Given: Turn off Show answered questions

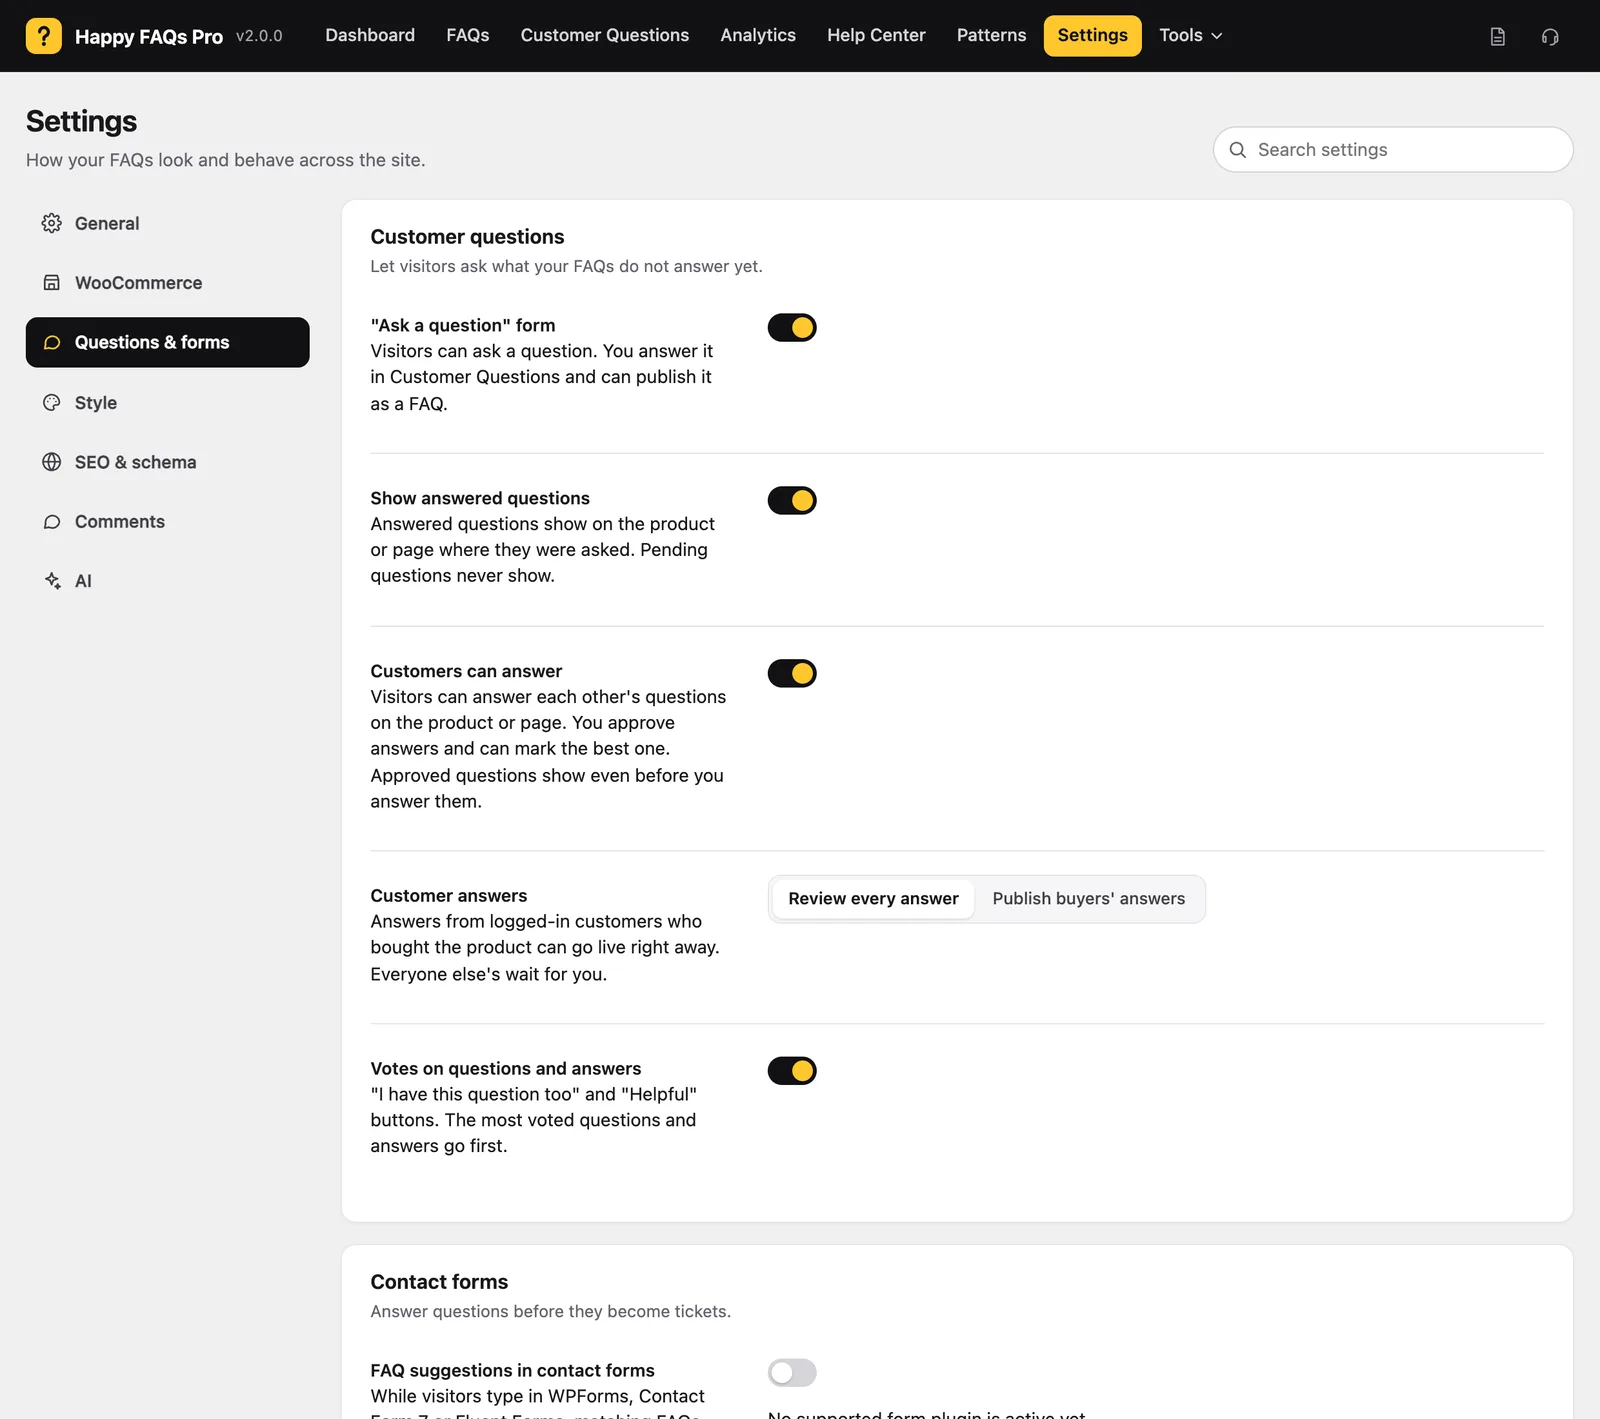Looking at the screenshot, I should (792, 501).
